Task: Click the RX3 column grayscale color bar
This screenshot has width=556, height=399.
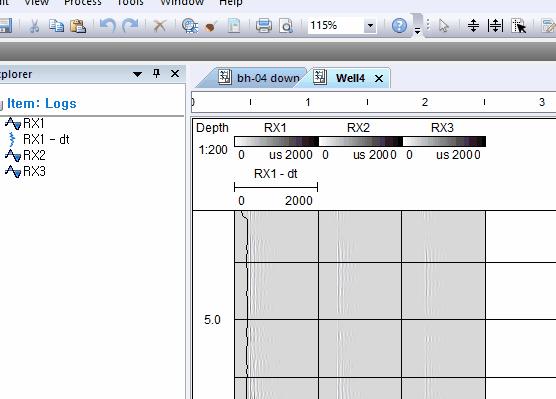Action: tap(444, 142)
